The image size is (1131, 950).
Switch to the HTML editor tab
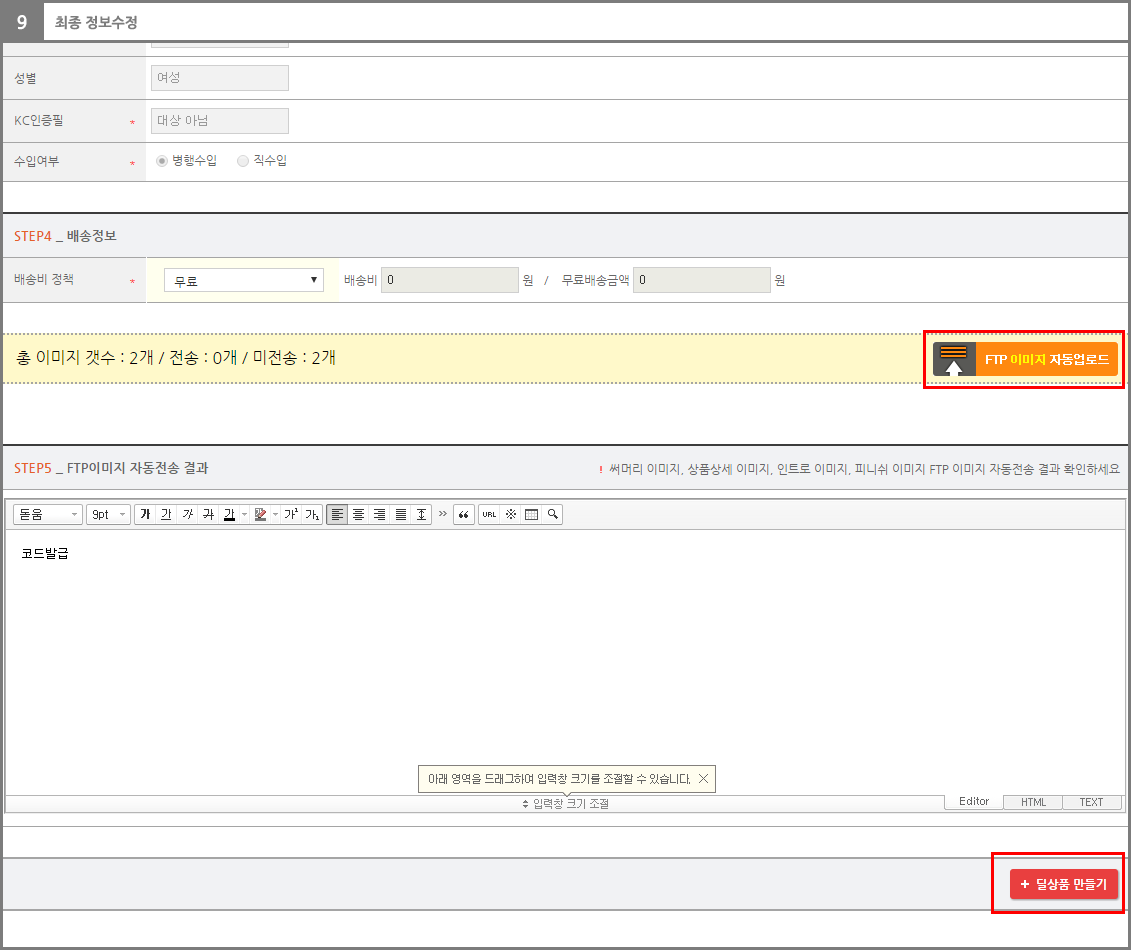tap(1033, 802)
